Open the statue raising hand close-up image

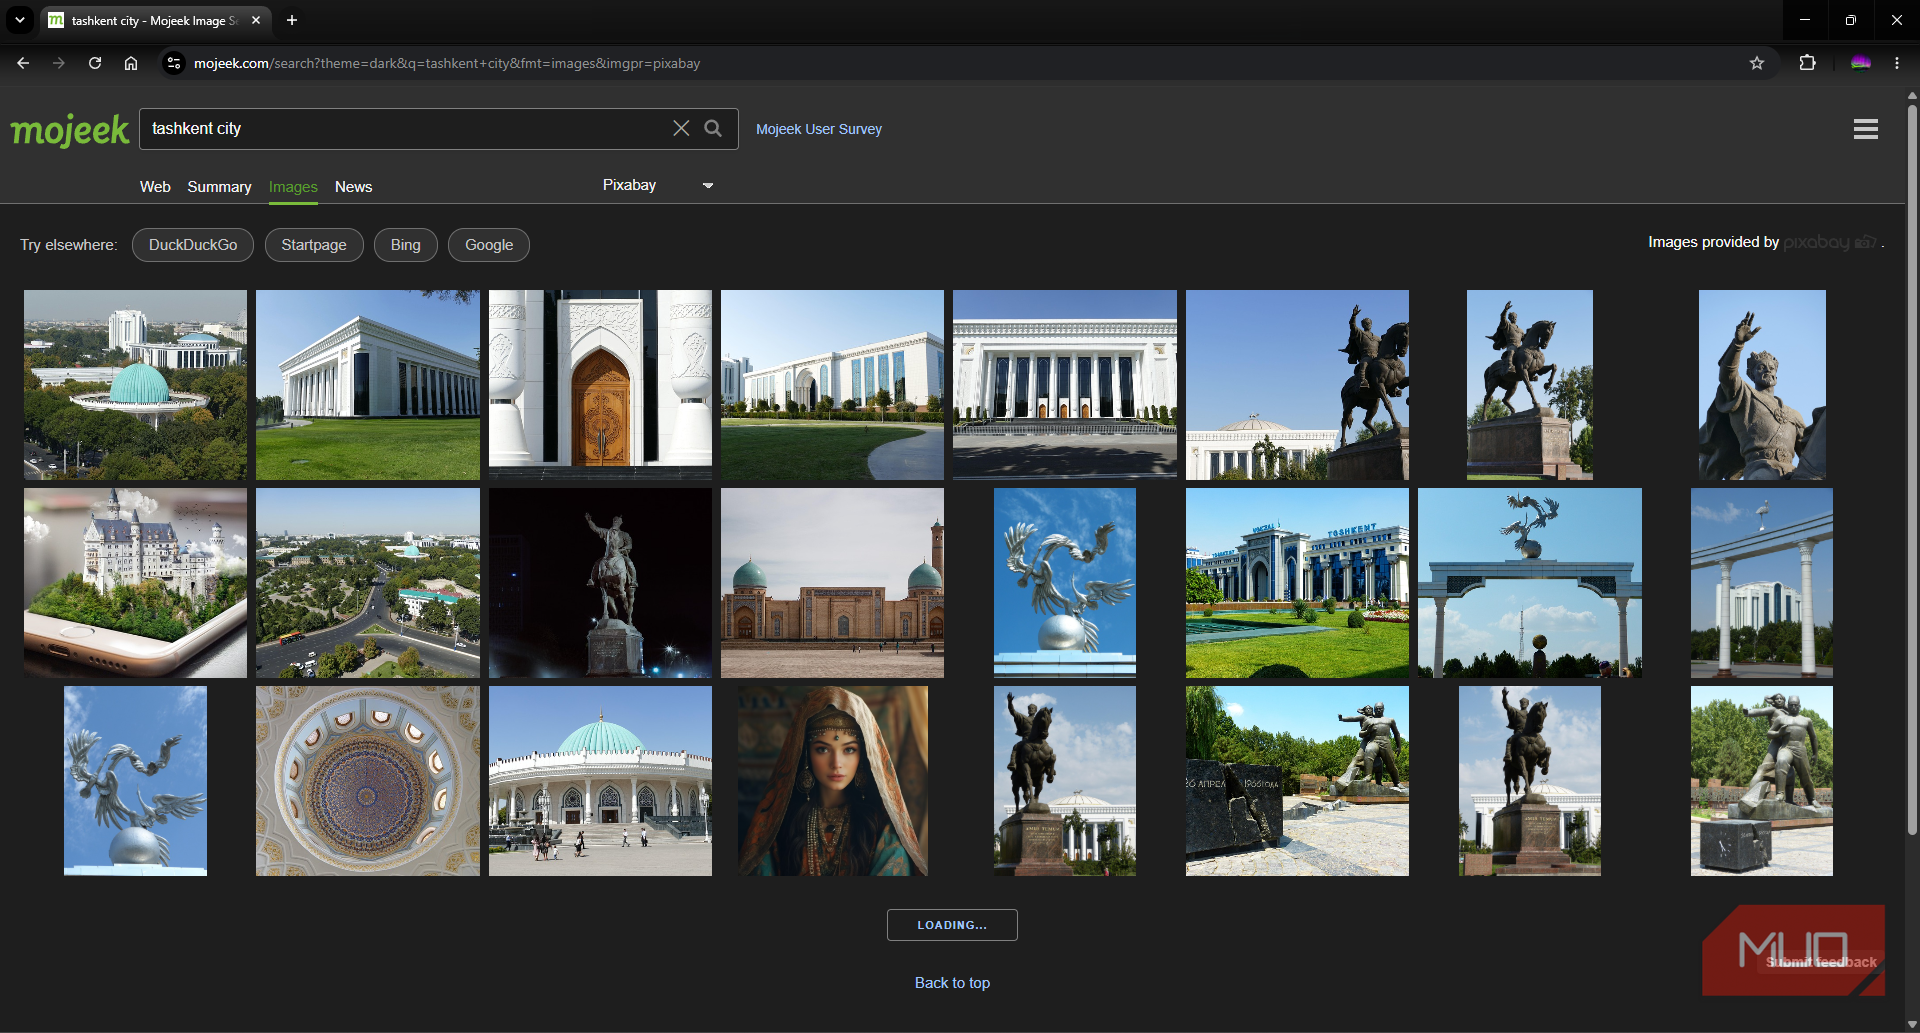1762,385
